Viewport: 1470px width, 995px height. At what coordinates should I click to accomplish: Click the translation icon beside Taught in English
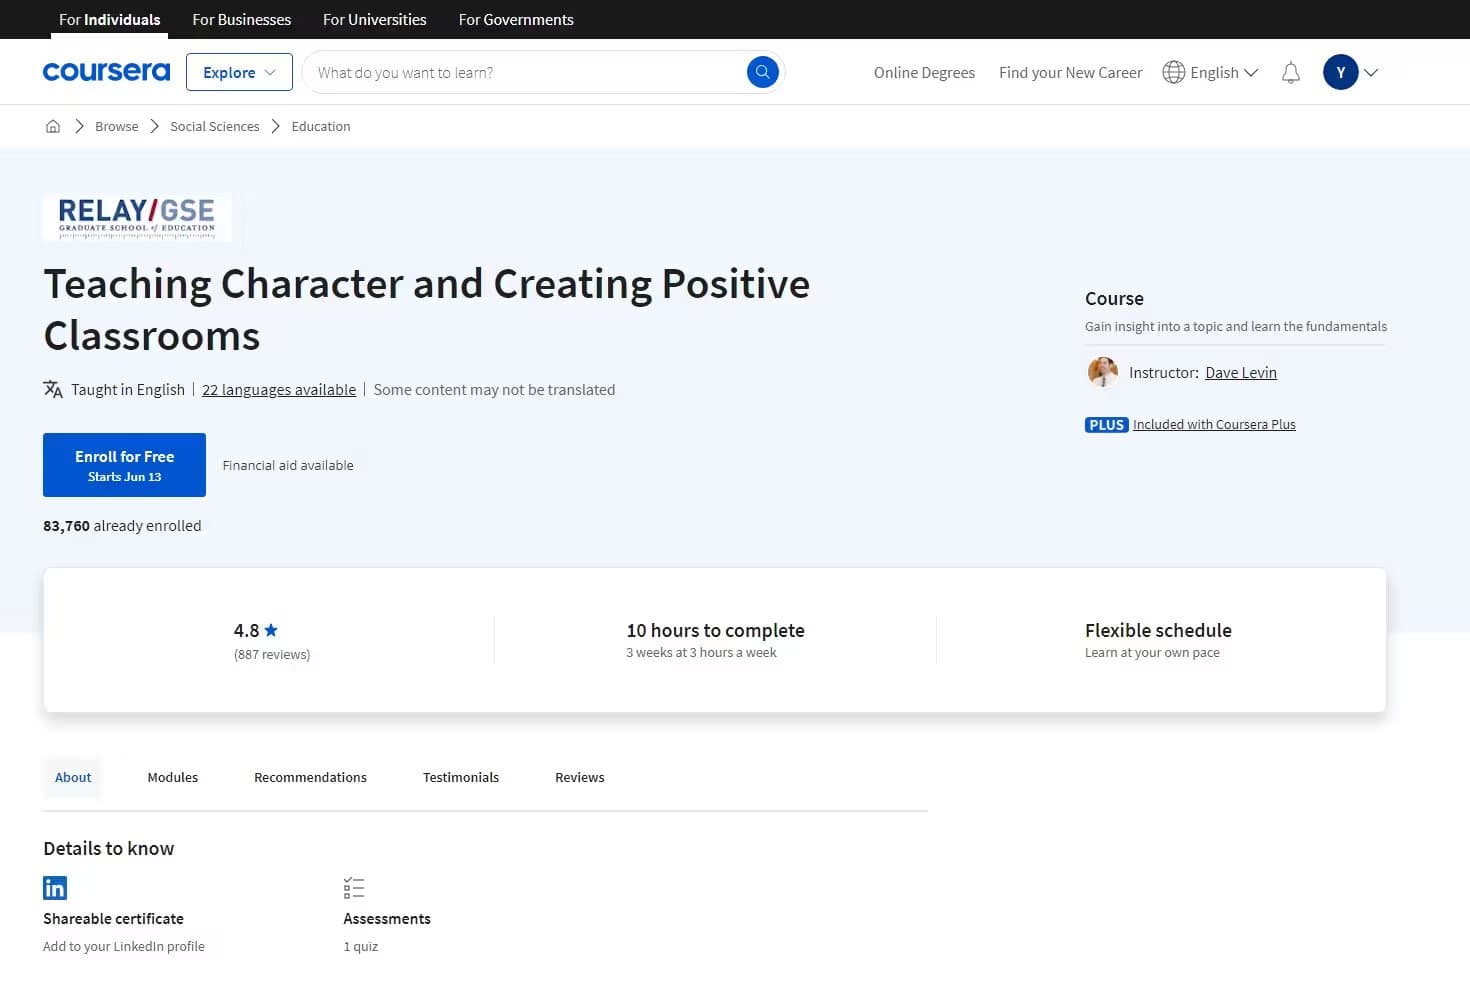(53, 389)
